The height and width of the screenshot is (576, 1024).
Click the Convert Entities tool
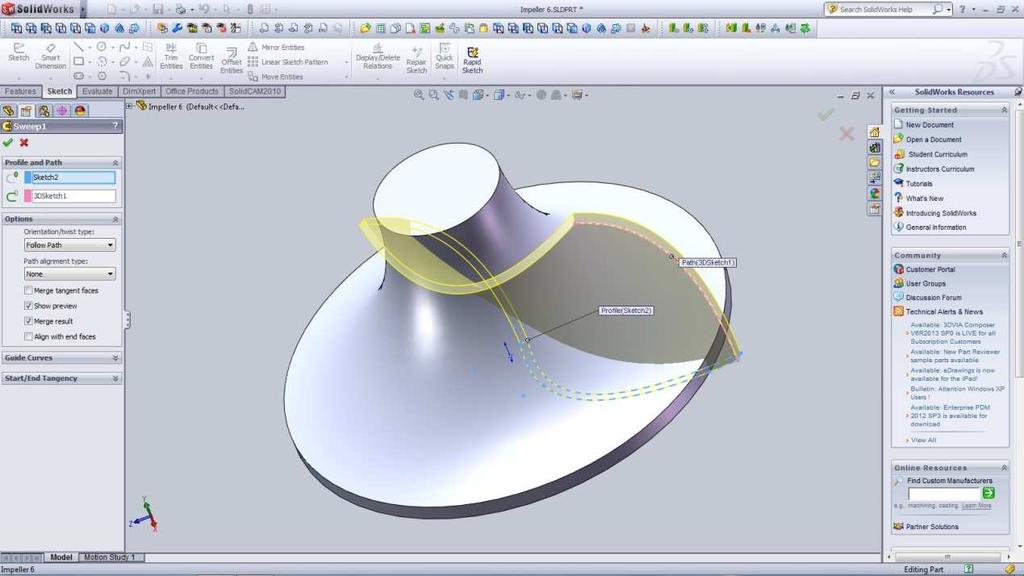pos(201,56)
